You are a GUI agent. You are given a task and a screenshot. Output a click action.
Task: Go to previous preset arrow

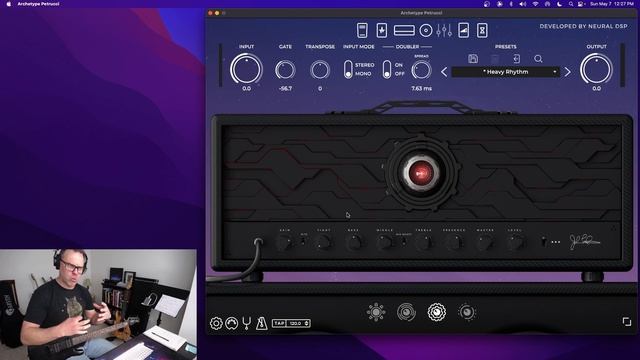(444, 72)
